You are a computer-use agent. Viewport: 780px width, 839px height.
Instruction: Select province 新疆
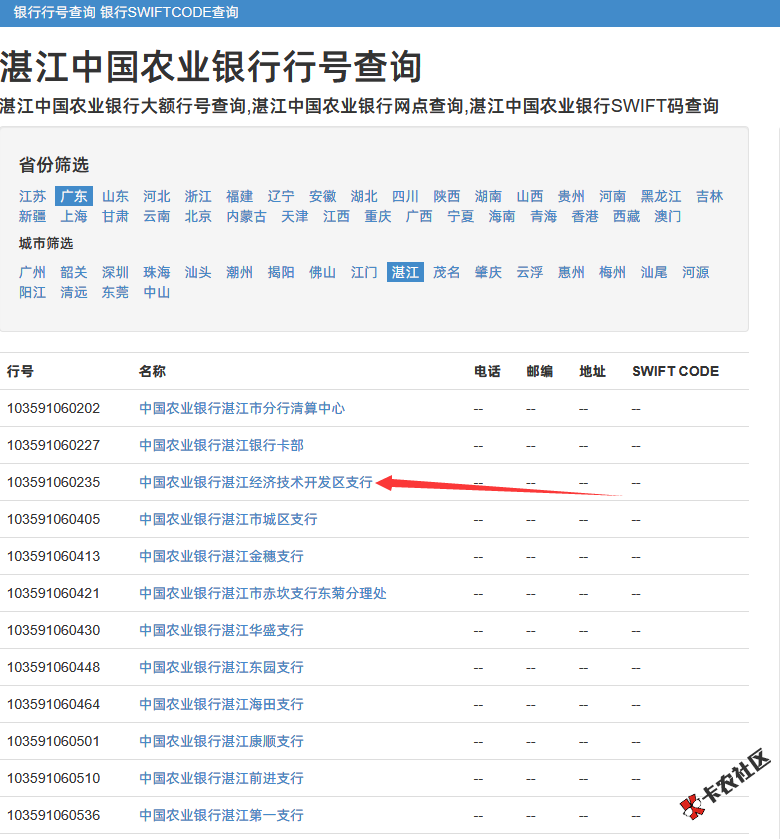pos(33,216)
